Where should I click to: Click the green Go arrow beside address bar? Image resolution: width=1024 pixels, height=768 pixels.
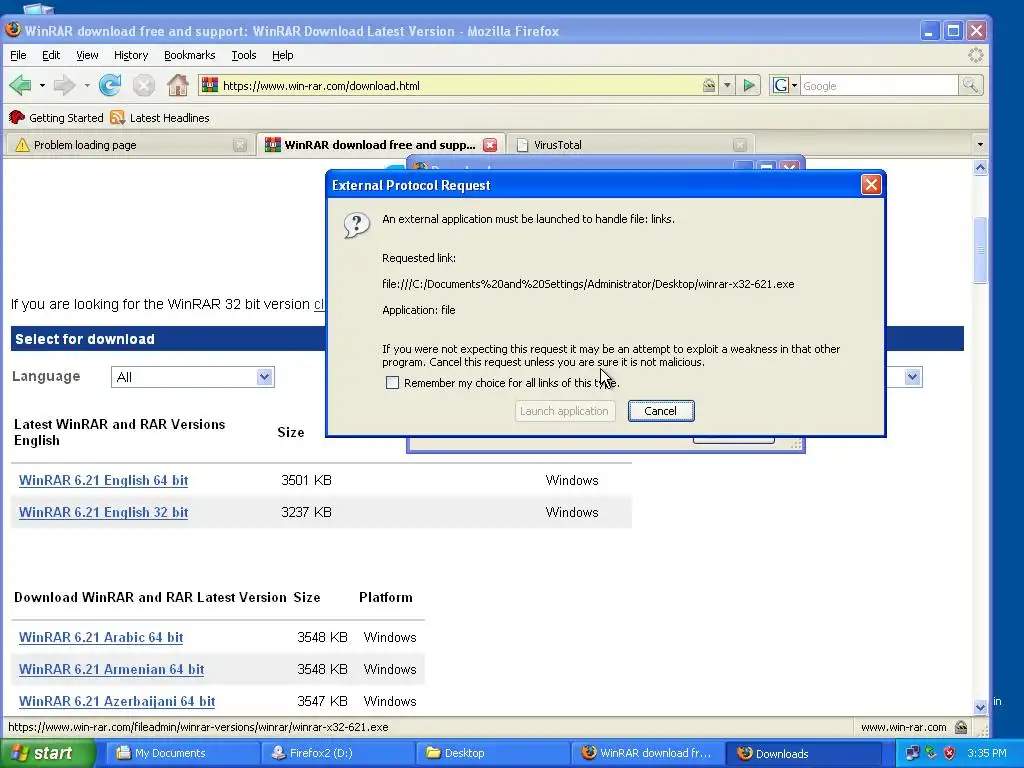coord(749,85)
